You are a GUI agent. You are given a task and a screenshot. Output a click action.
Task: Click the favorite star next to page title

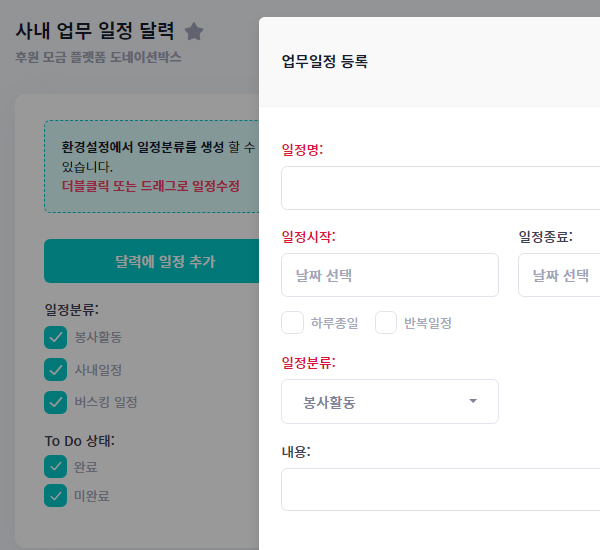pos(194,32)
